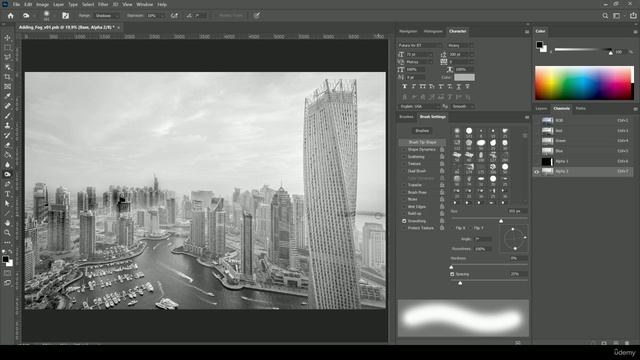The height and width of the screenshot is (360, 640).
Task: Click the brush Spacing value field
Action: click(x=518, y=274)
